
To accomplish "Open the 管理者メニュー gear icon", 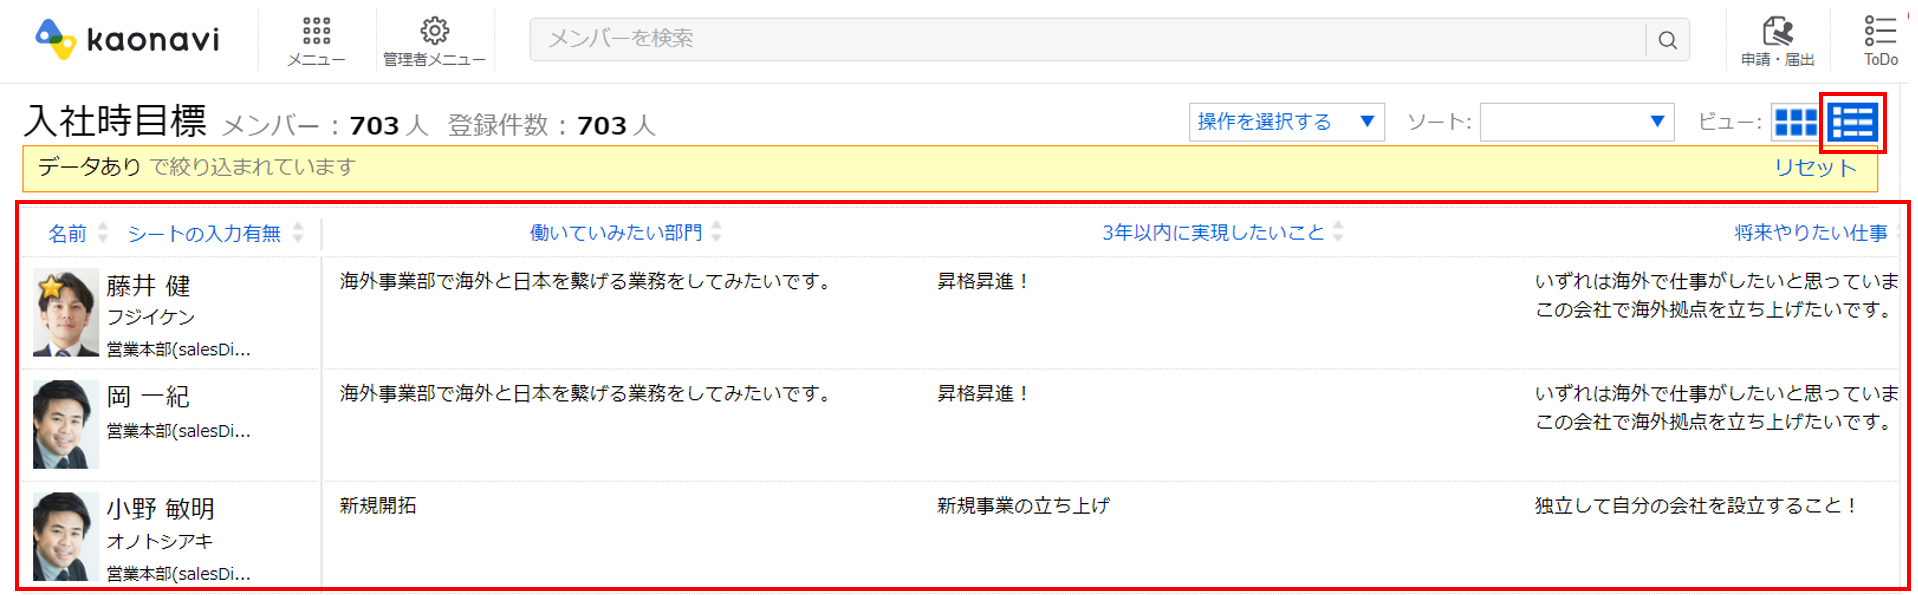I will [434, 30].
